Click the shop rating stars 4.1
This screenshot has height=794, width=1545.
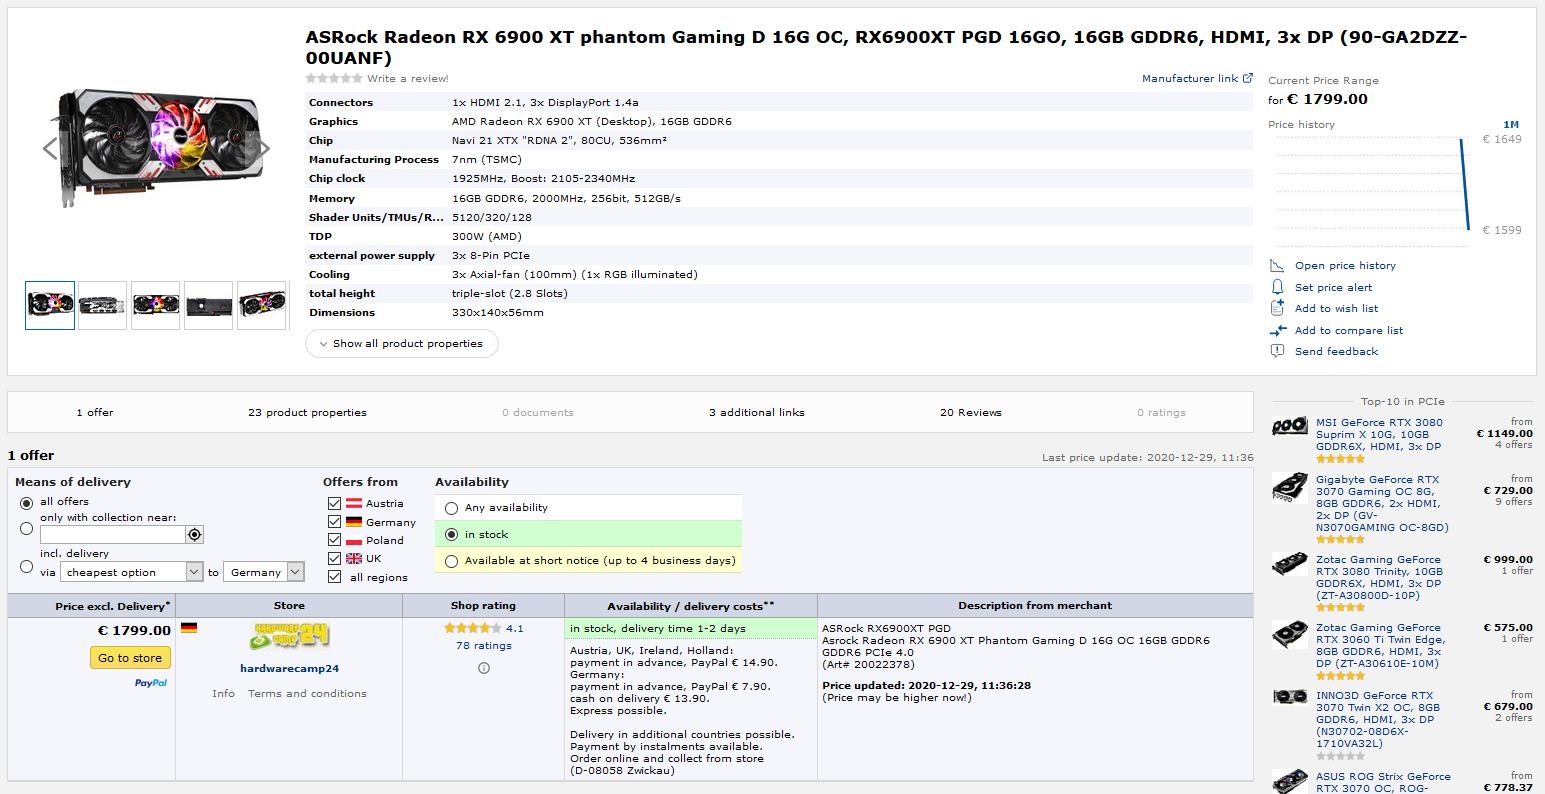coord(473,628)
